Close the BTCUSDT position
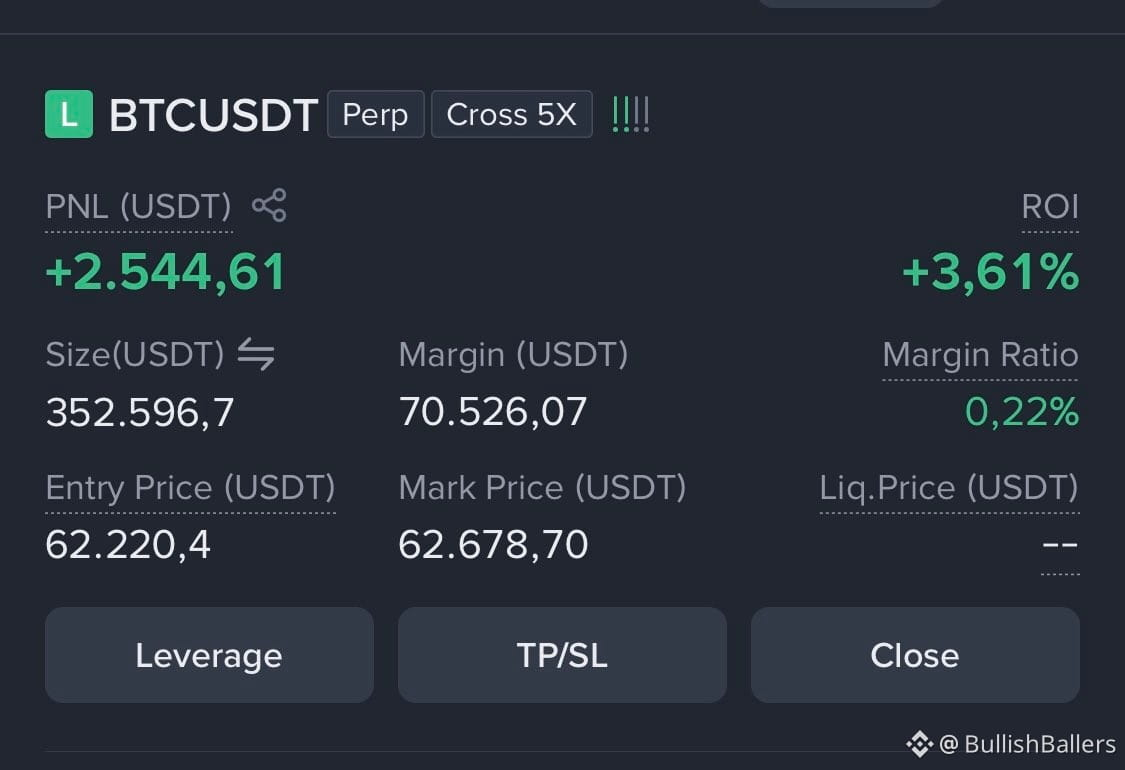The width and height of the screenshot is (1125, 770). coord(915,655)
